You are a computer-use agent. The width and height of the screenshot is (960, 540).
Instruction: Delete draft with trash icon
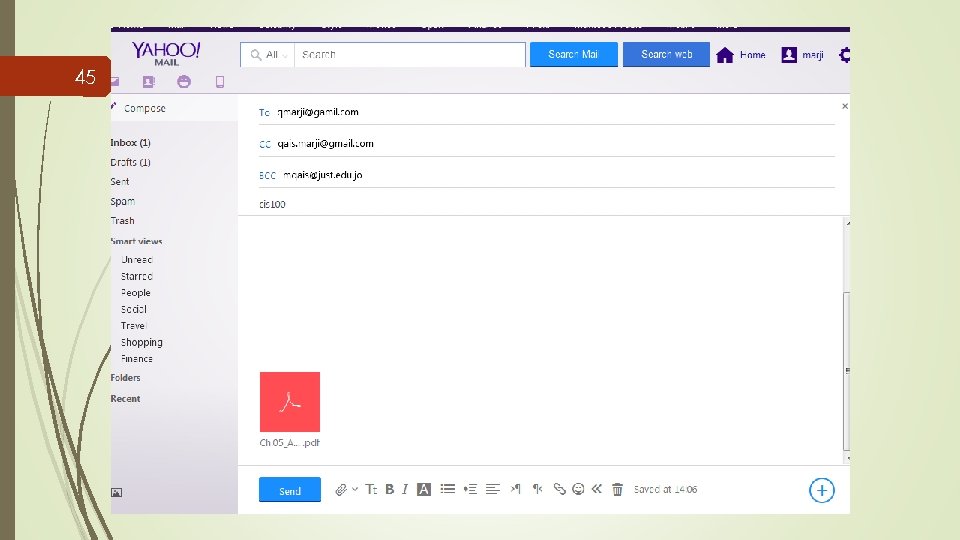(617, 489)
